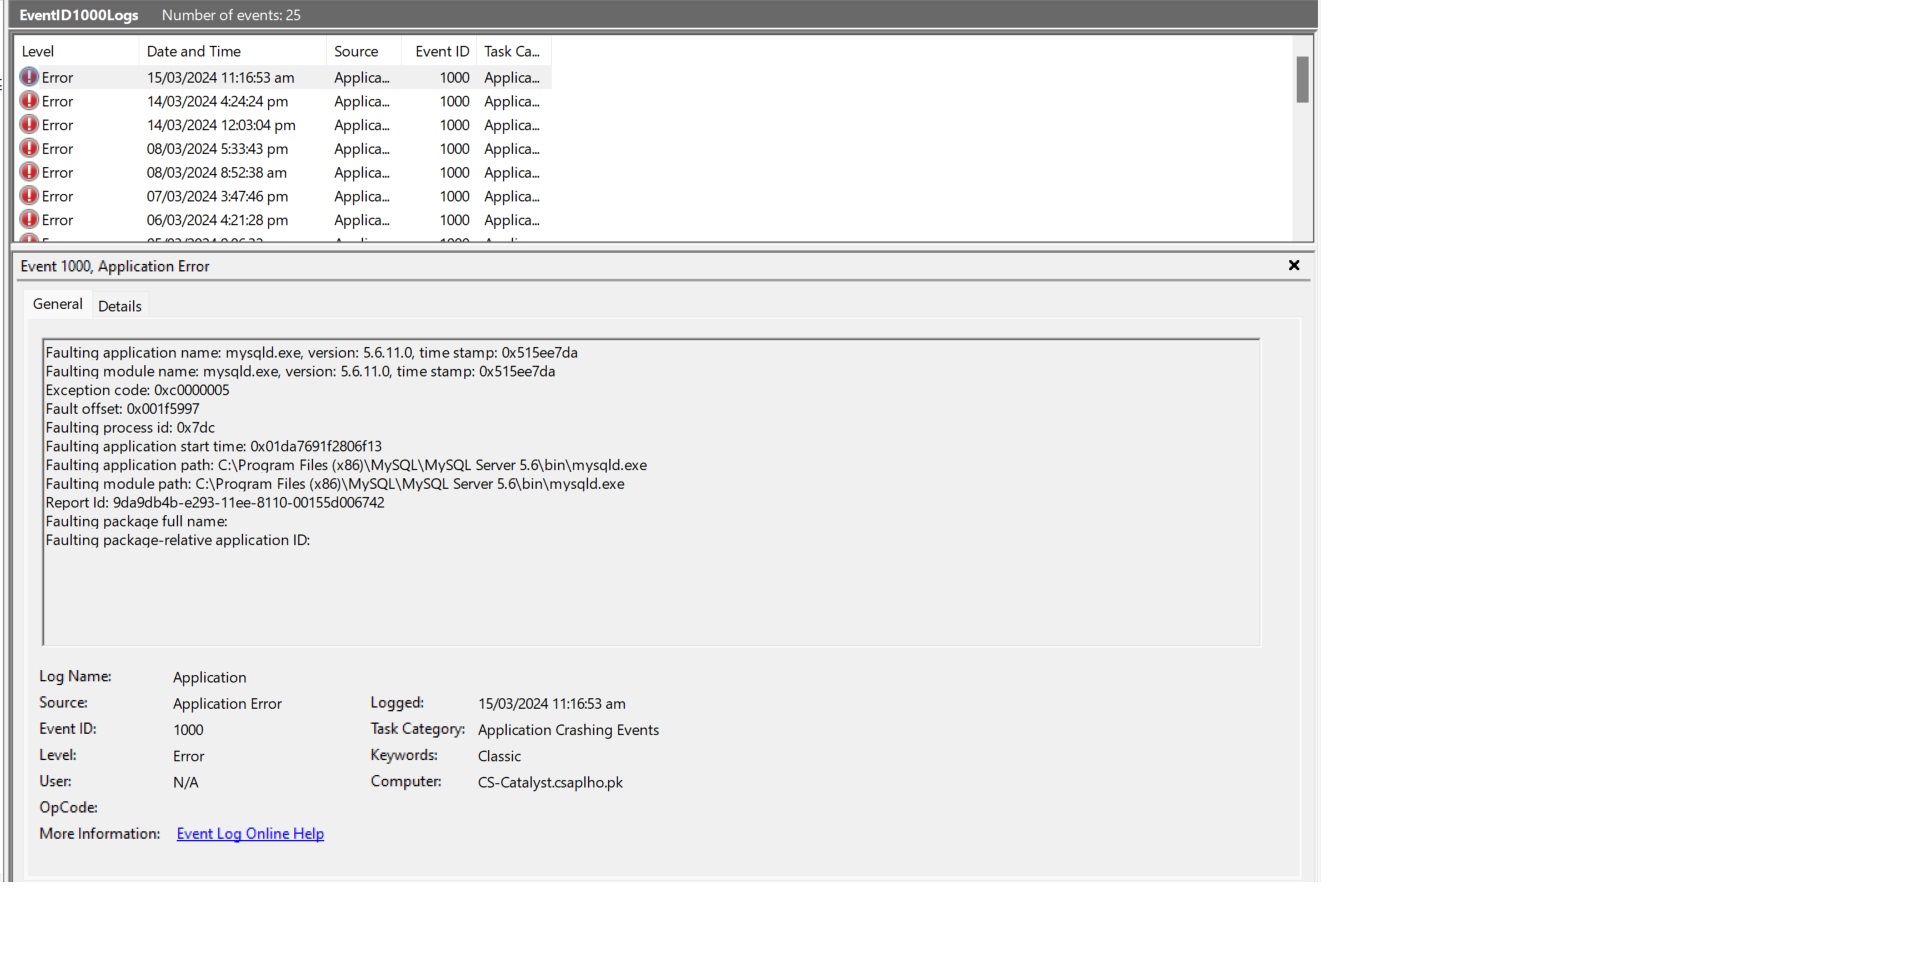Click the Source column header

tap(356, 51)
